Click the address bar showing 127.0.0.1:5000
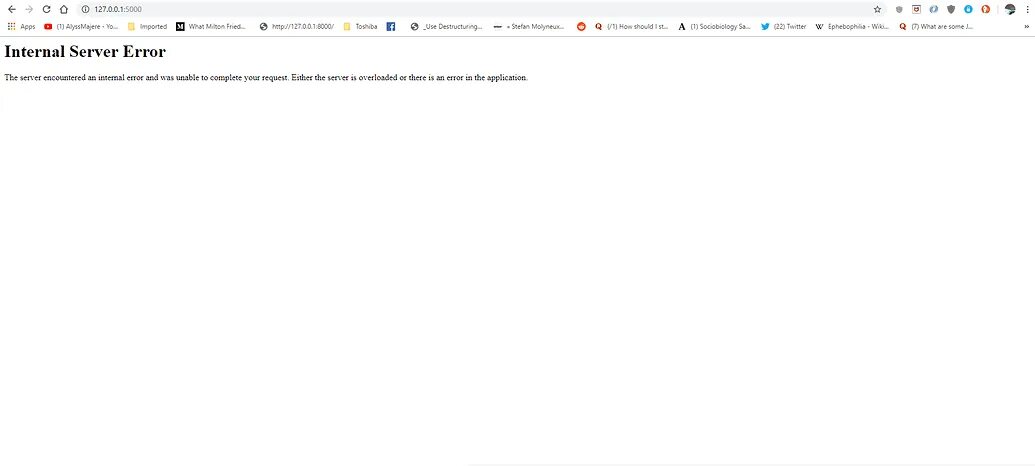Screen dimensions: 1035x466 481,9
